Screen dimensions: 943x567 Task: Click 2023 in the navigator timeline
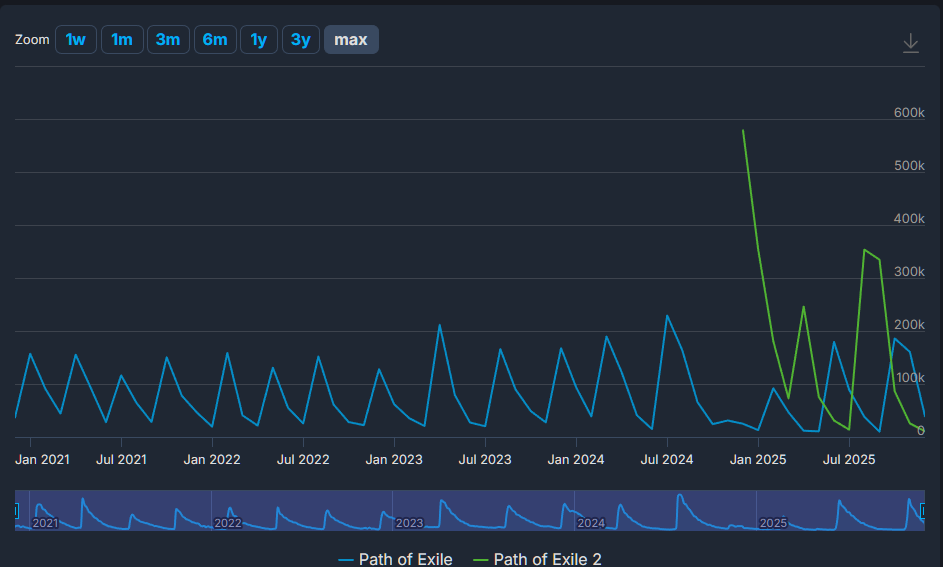[410, 523]
